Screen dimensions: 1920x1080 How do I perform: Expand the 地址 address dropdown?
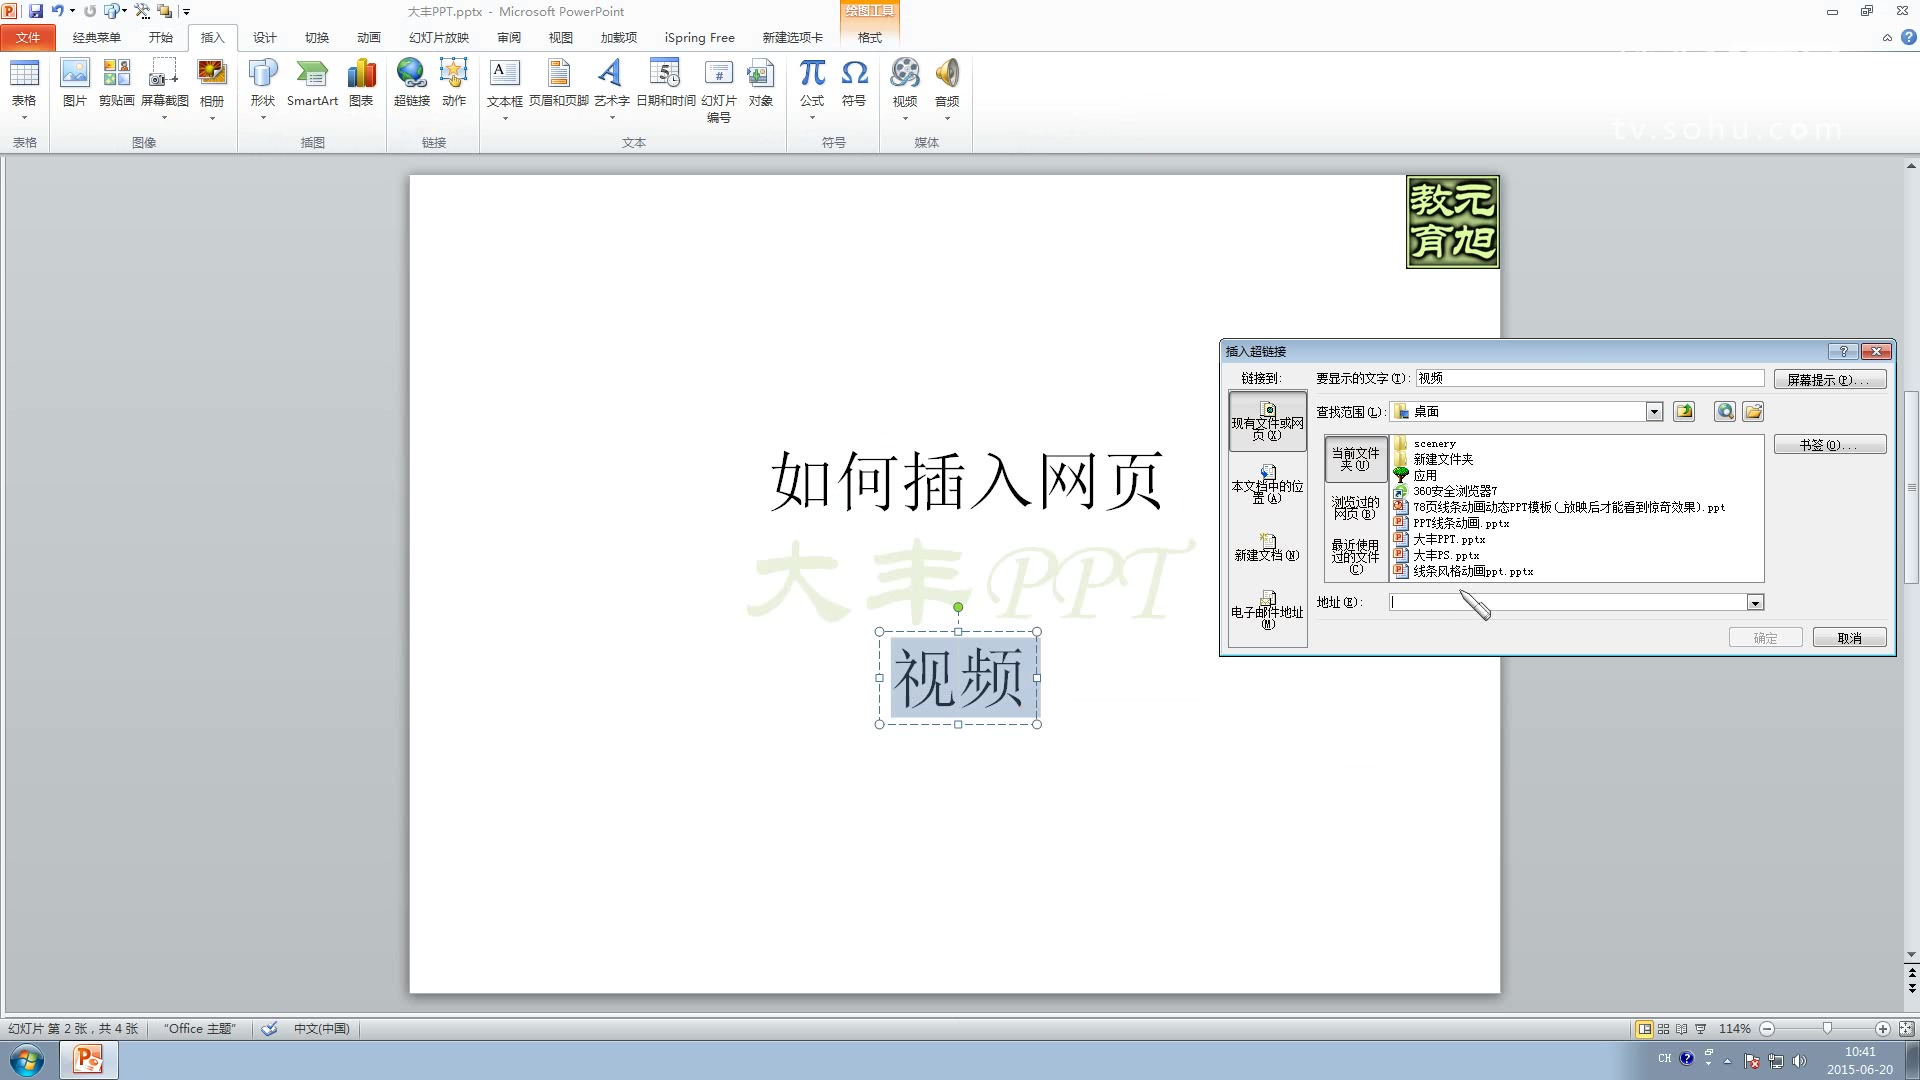tap(1755, 602)
